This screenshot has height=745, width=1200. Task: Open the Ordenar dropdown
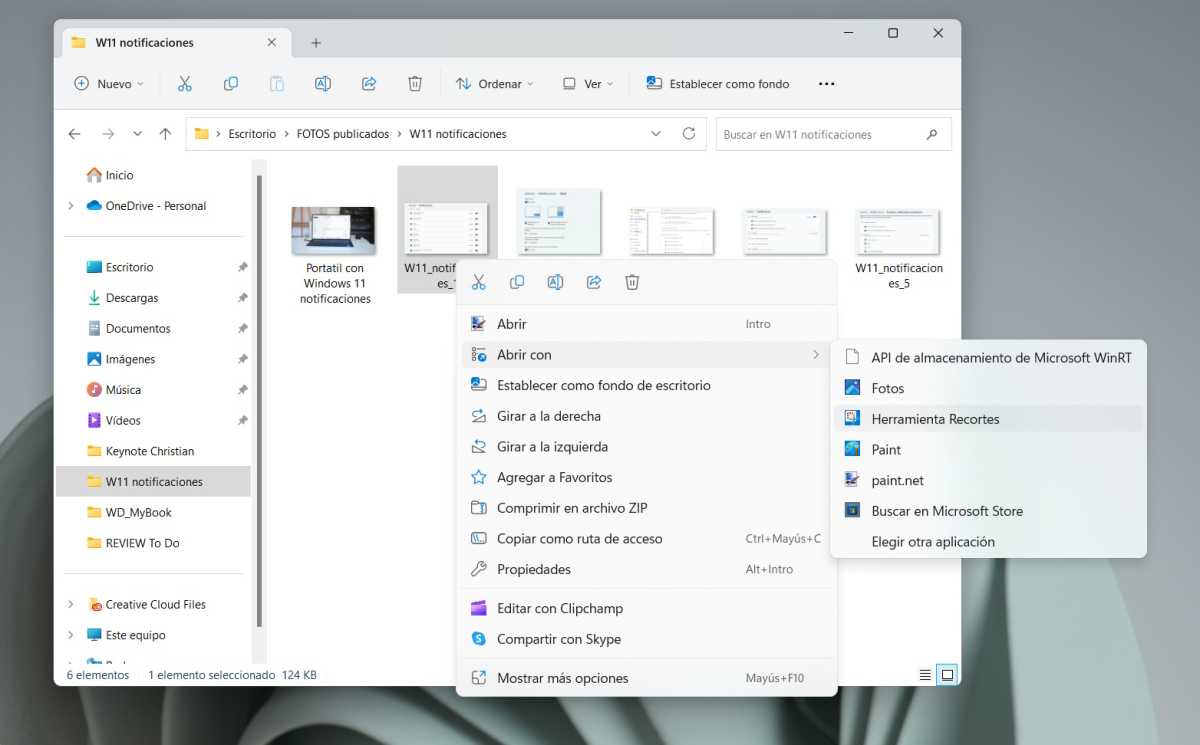point(494,84)
